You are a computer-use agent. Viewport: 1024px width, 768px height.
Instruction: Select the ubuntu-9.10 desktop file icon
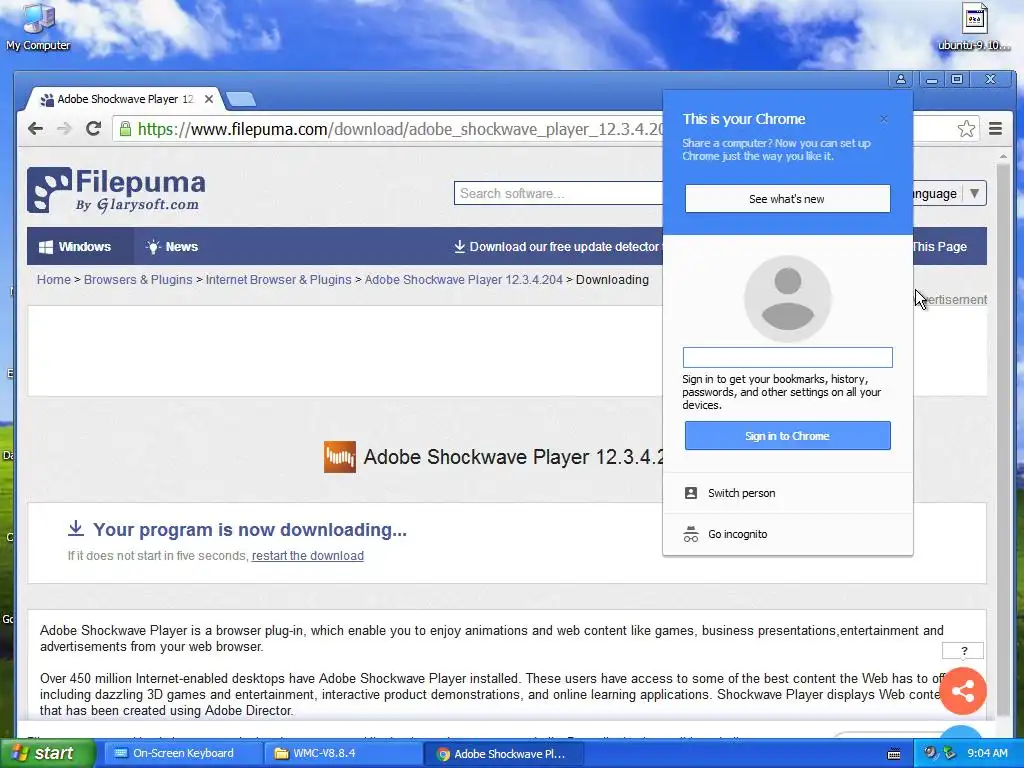tap(974, 26)
